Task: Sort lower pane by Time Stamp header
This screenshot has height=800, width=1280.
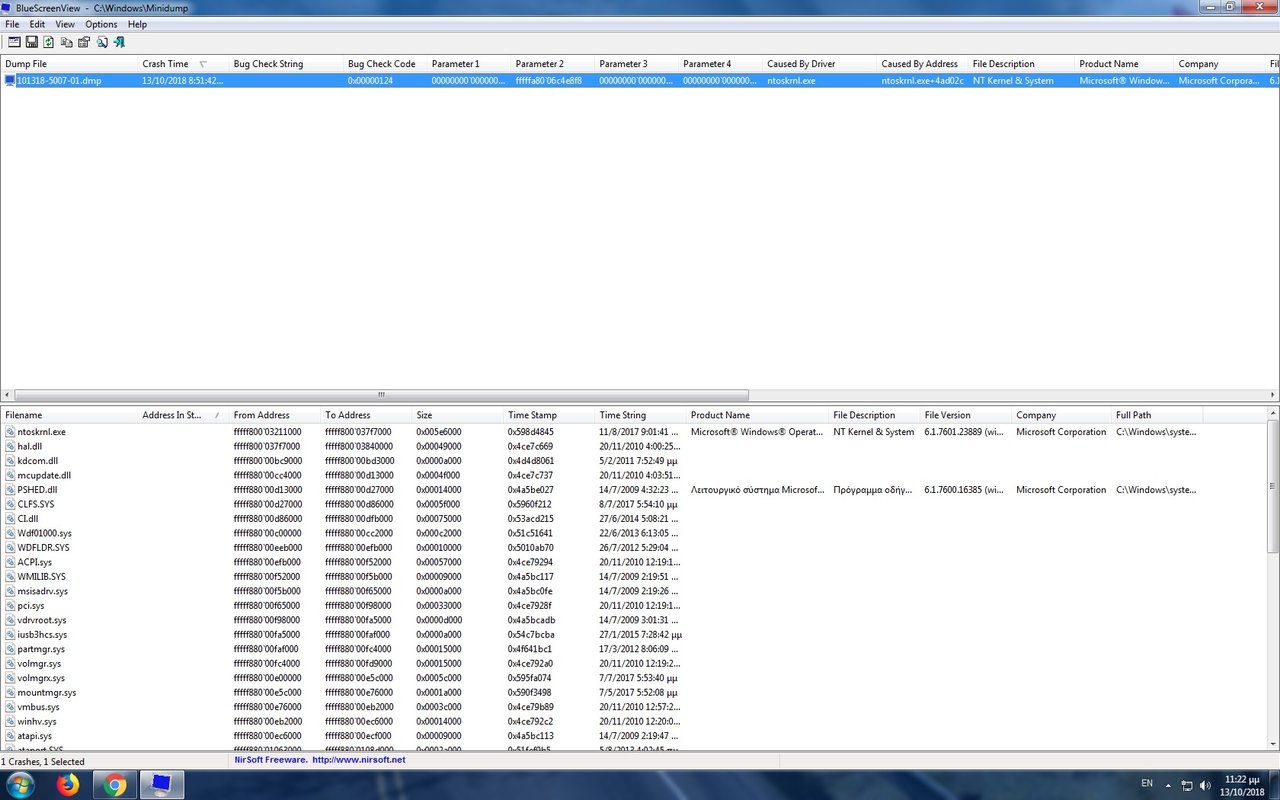Action: click(549, 415)
